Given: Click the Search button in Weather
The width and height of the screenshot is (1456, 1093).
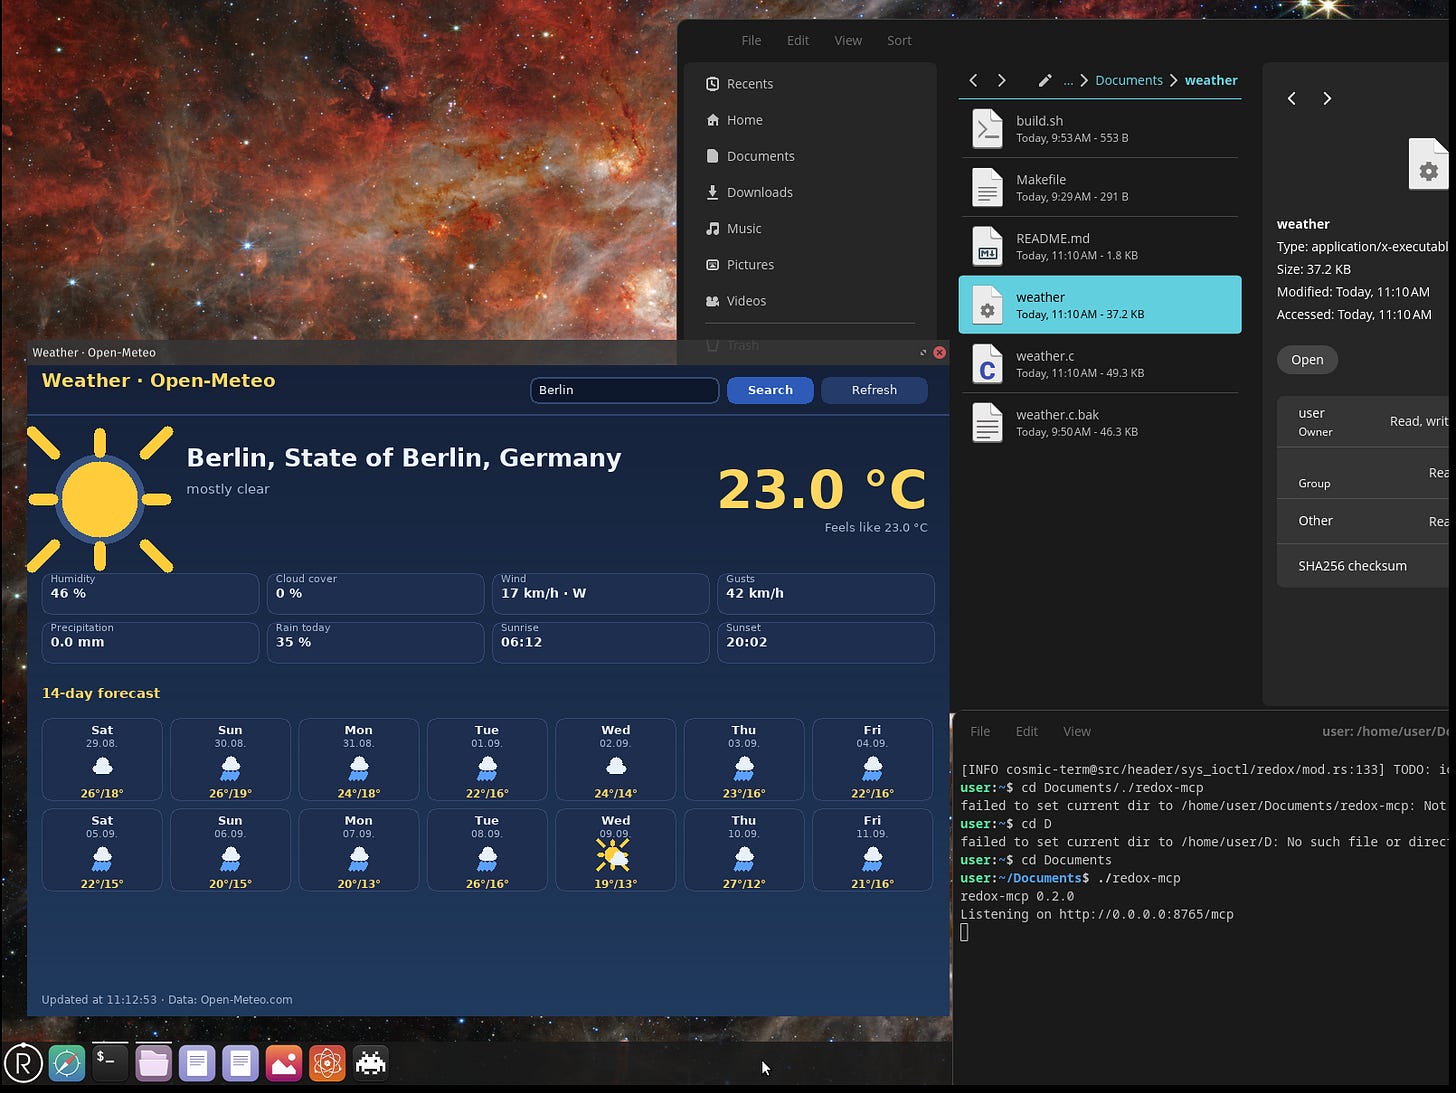Looking at the screenshot, I should pyautogui.click(x=770, y=390).
